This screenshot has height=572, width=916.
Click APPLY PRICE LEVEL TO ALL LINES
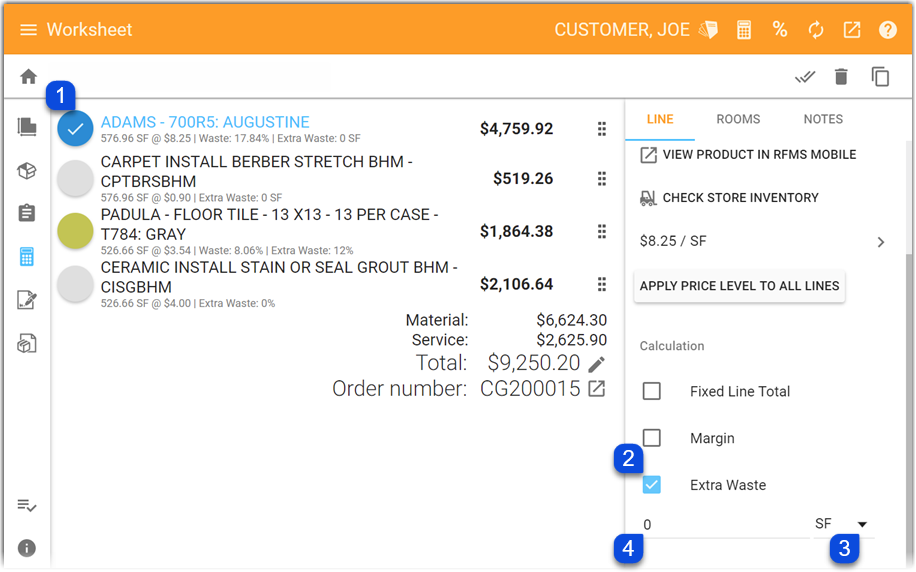pos(740,286)
